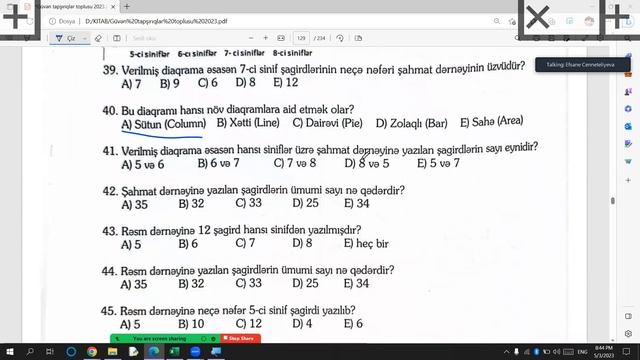This screenshot has width=640, height=360.
Task: Open the Shopping cart sidebar icon
Action: coord(628,162)
